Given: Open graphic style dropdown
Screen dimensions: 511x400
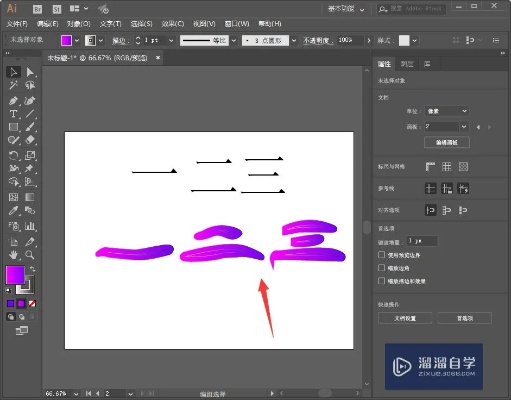Looking at the screenshot, I should (414, 40).
